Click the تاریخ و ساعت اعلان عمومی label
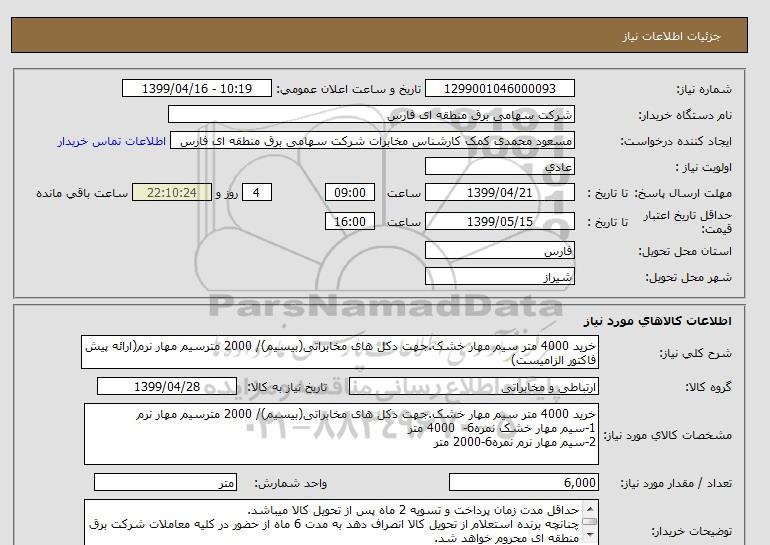Viewport: 770px width, 545px height. click(x=349, y=89)
